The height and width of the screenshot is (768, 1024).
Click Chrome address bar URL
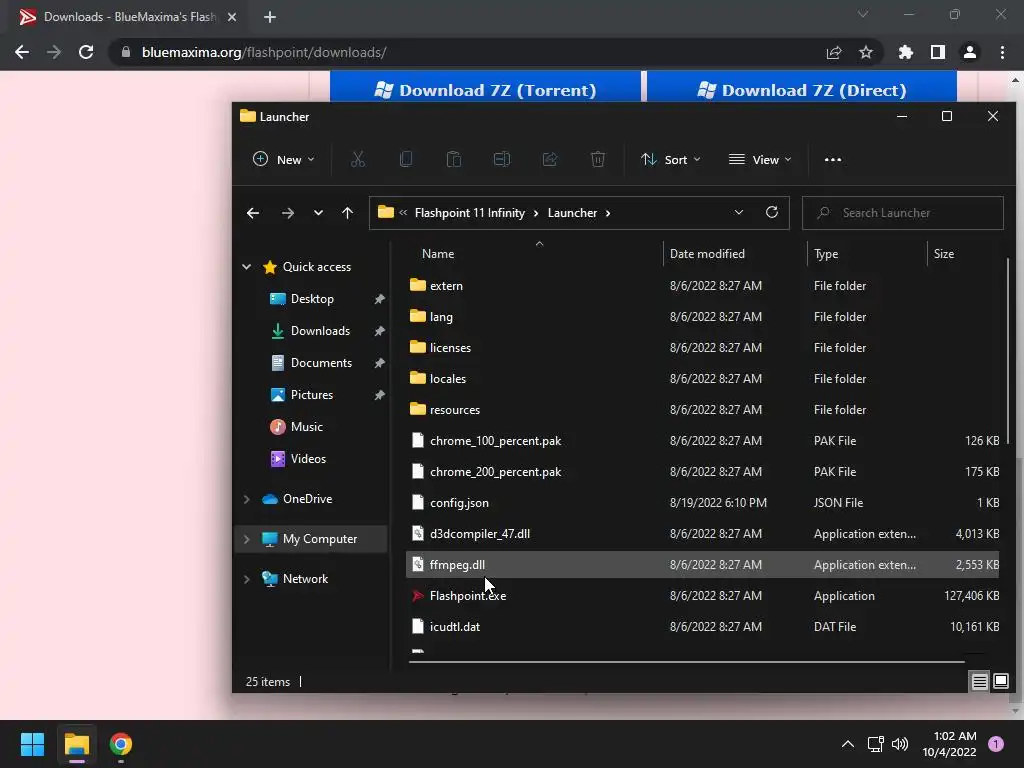(264, 52)
